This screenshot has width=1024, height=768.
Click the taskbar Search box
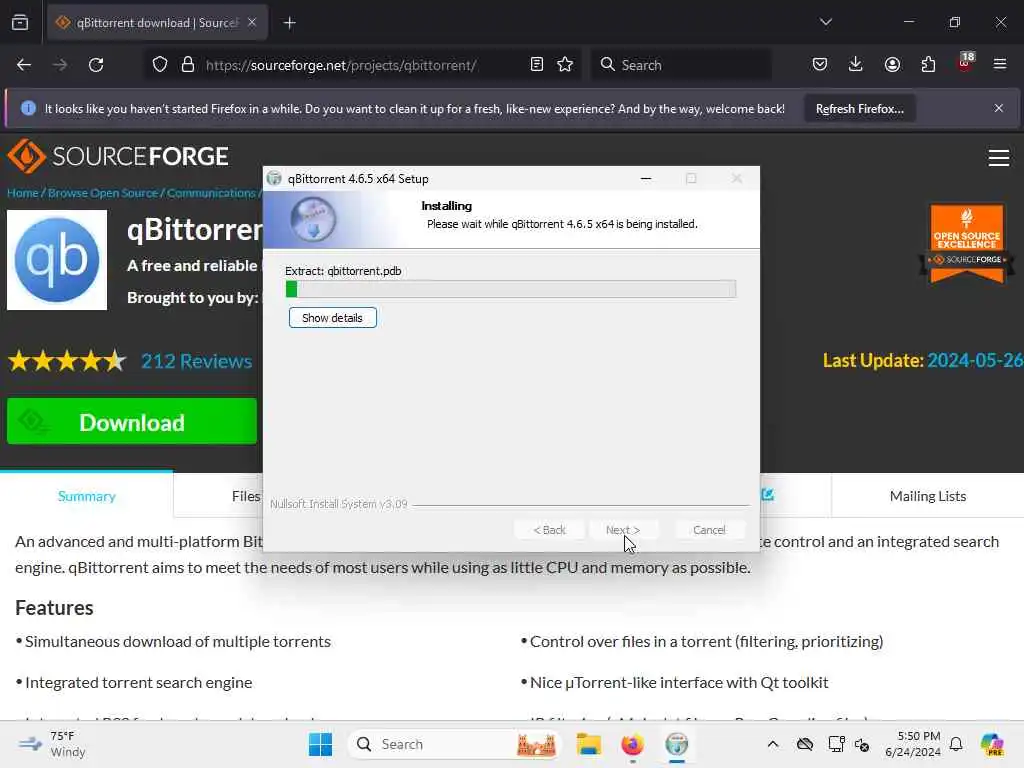pyautogui.click(x=456, y=744)
